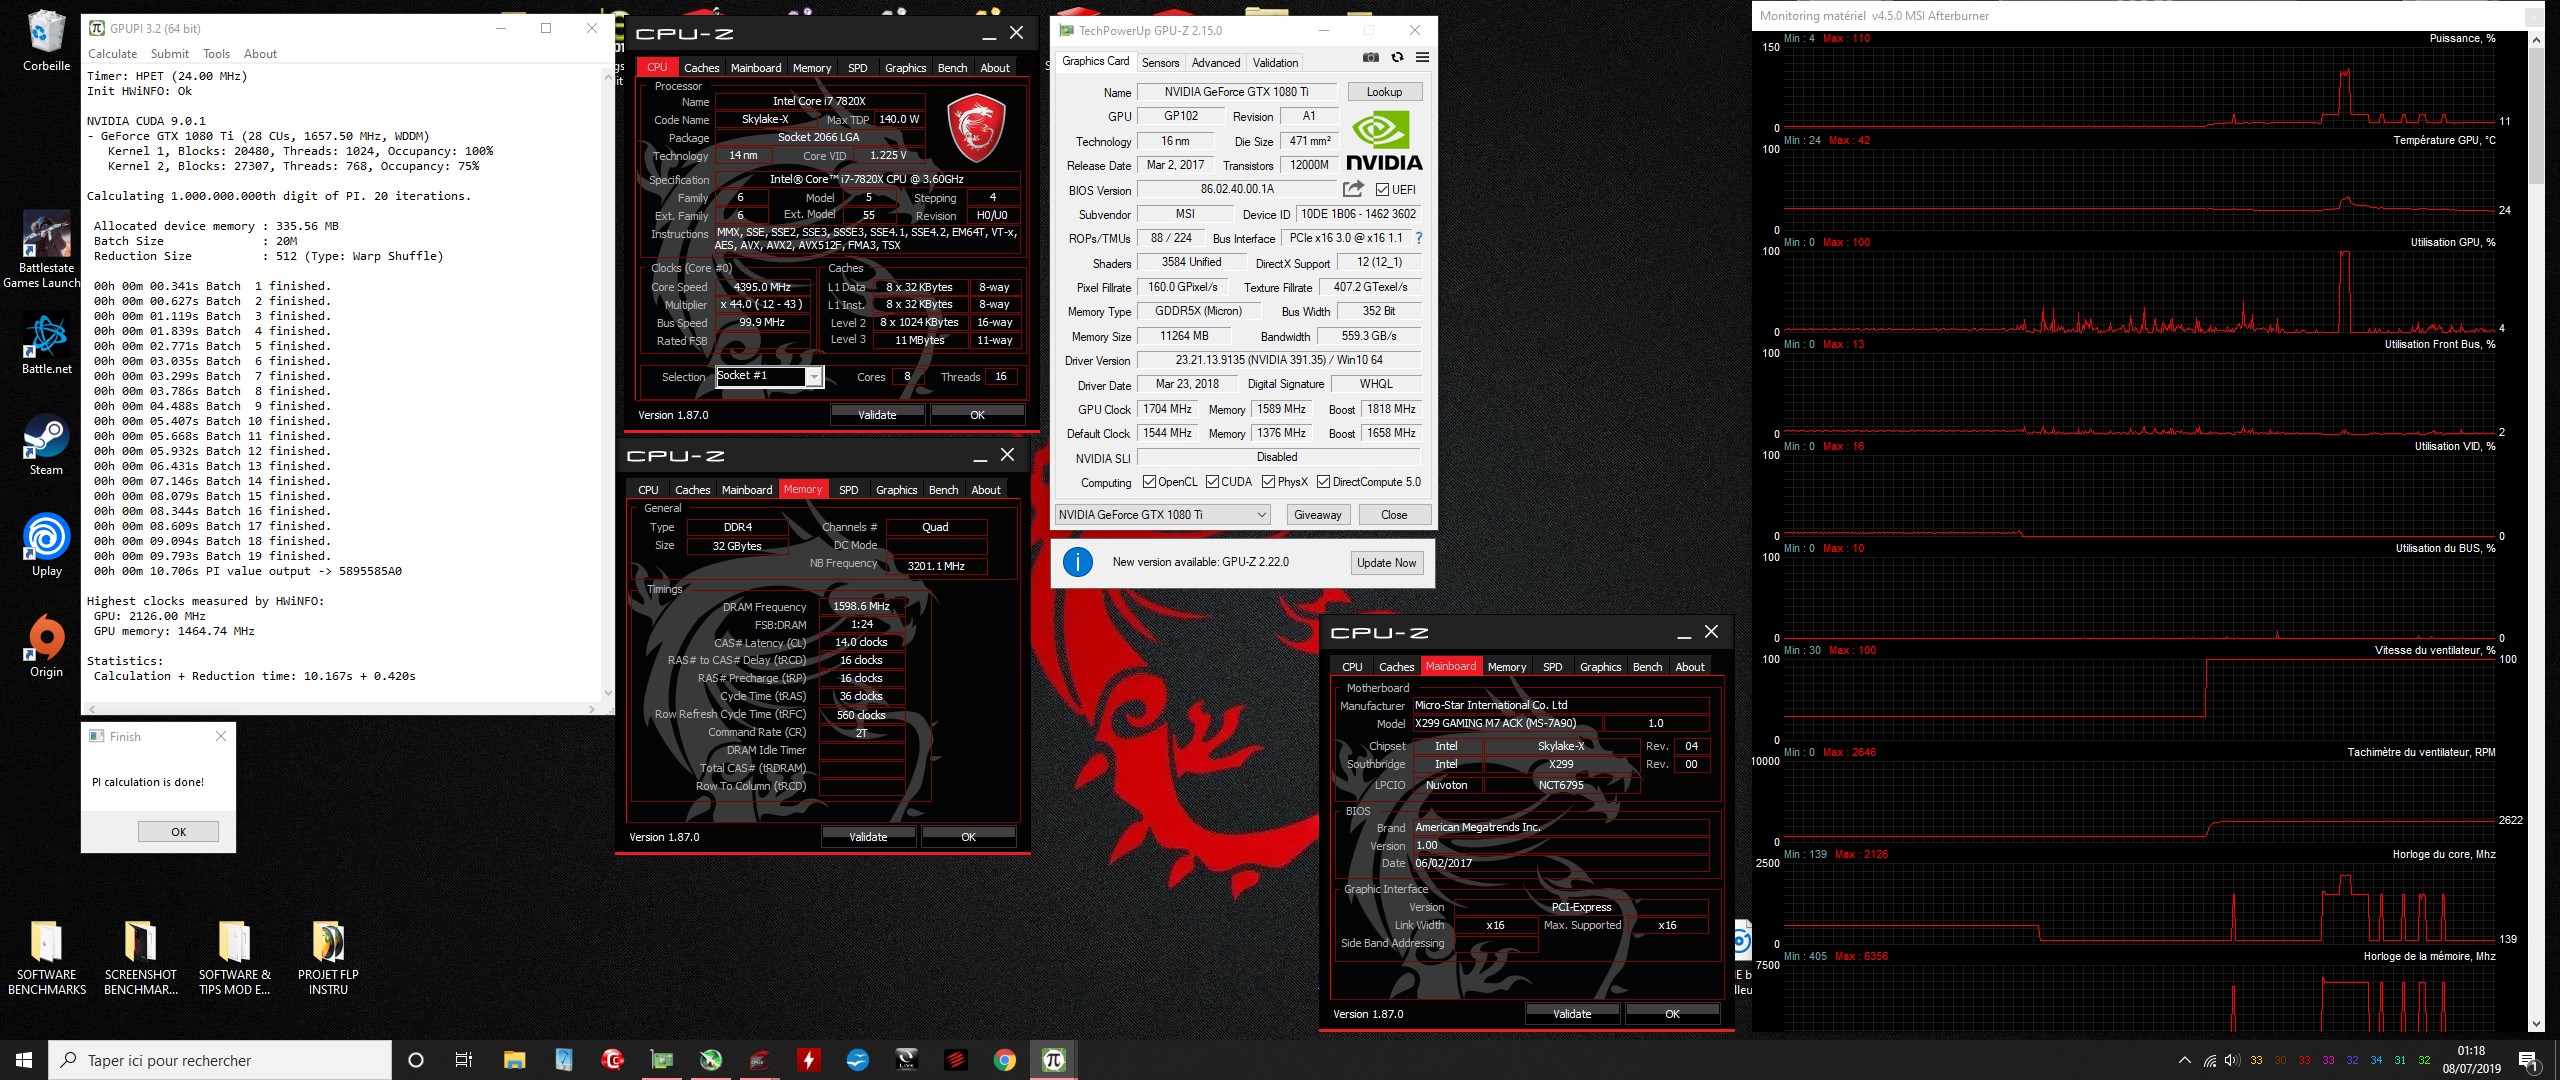Image resolution: width=2560 pixels, height=1080 pixels.
Task: Open File Explorer from taskbar
Action: coord(514,1060)
